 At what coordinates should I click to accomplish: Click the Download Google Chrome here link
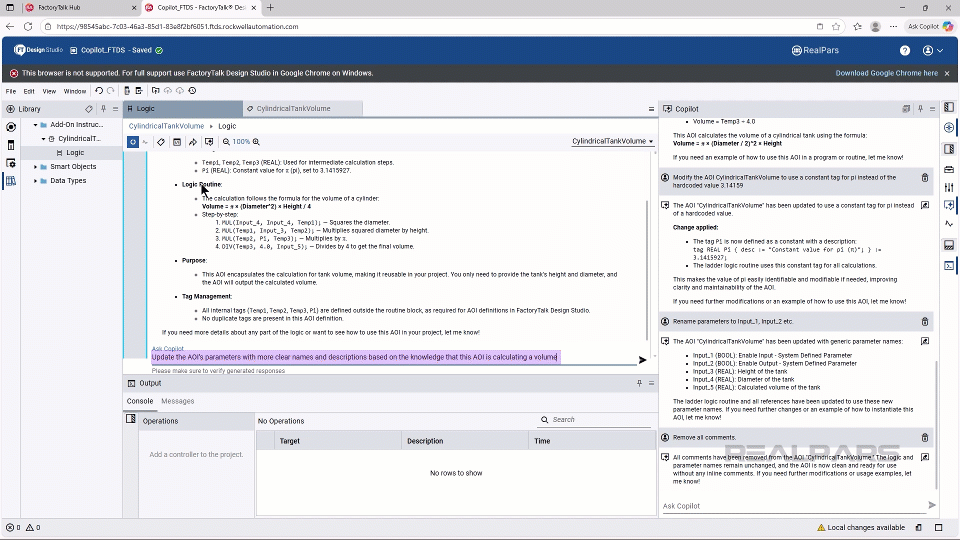click(x=887, y=73)
